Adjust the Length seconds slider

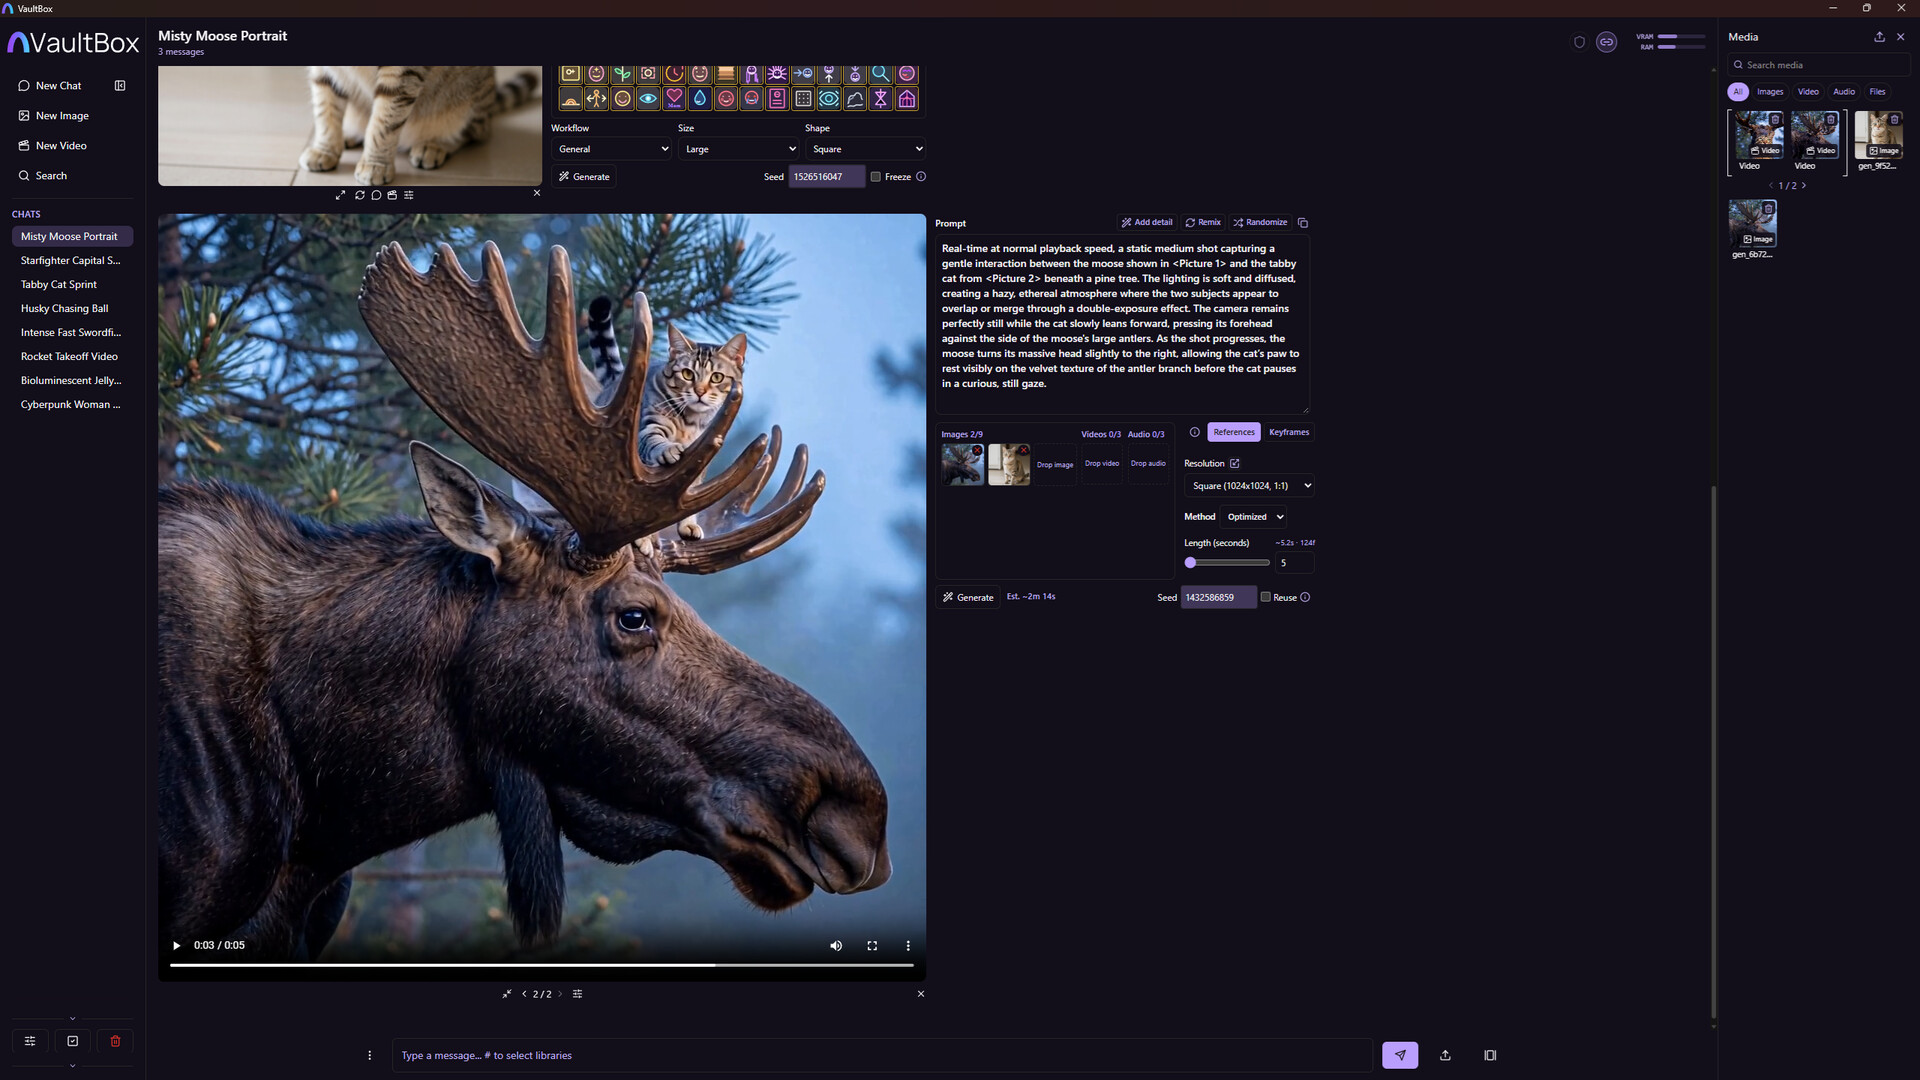1227,563
